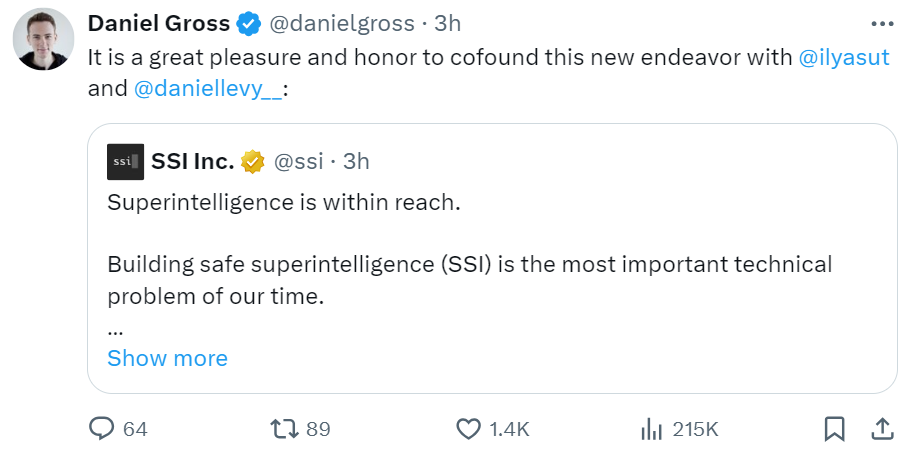The image size is (916, 454).
Task: Click SSI Inc. gold verified badge
Action: [253, 162]
